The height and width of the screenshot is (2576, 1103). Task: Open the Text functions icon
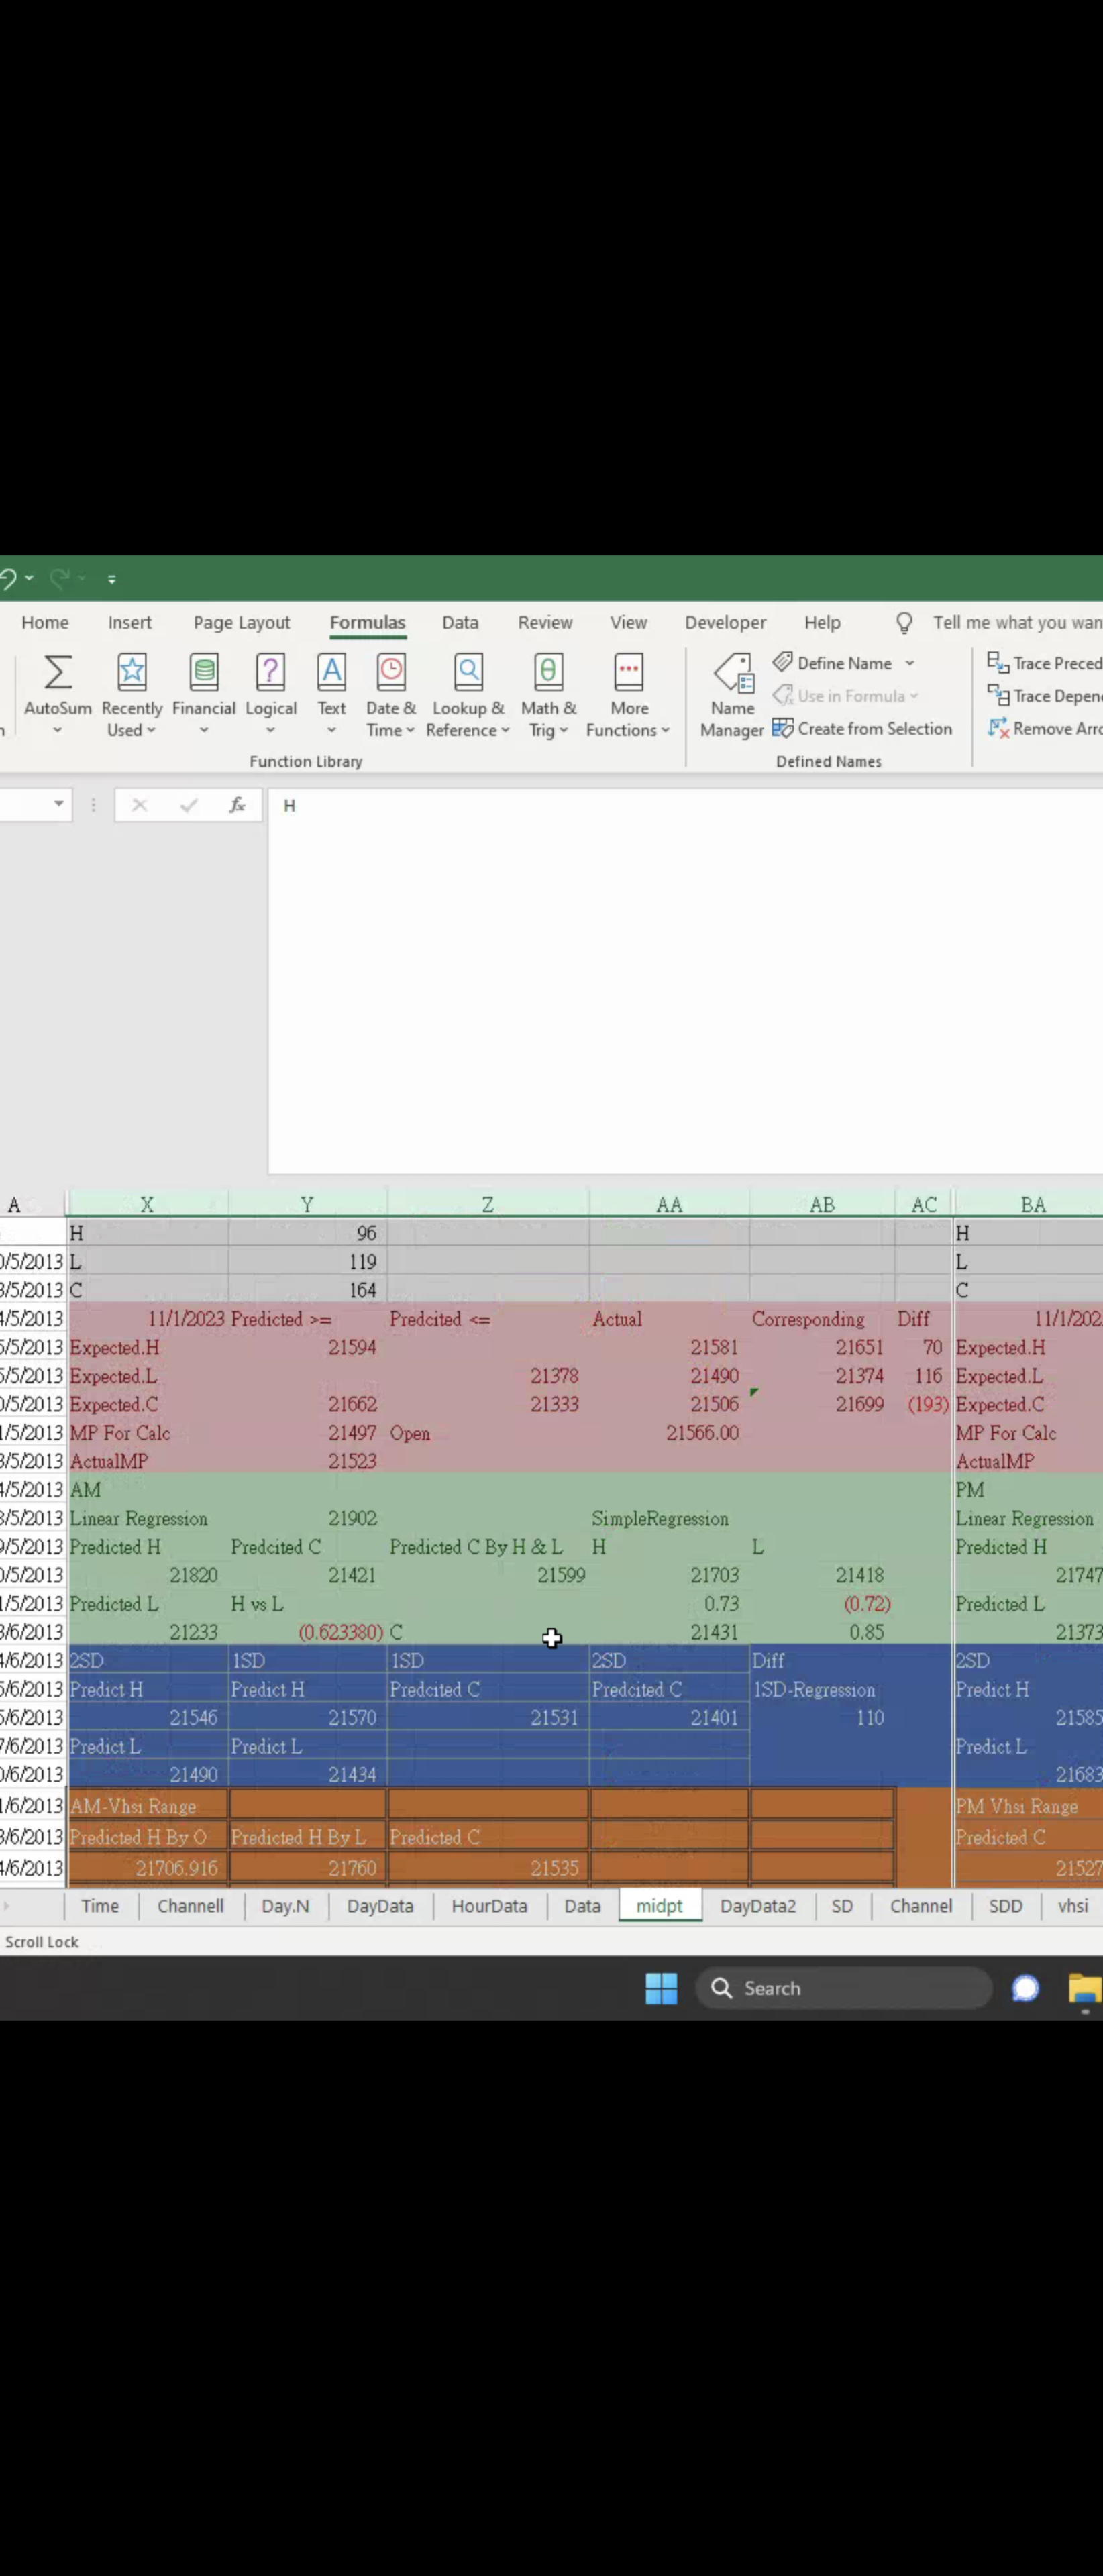coord(331,673)
